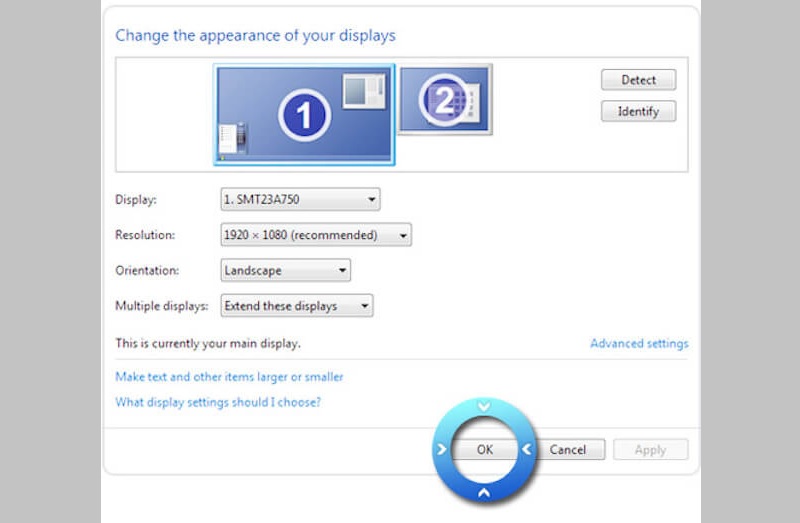Click the Cancel button
Image resolution: width=800 pixels, height=523 pixels.
[567, 450]
